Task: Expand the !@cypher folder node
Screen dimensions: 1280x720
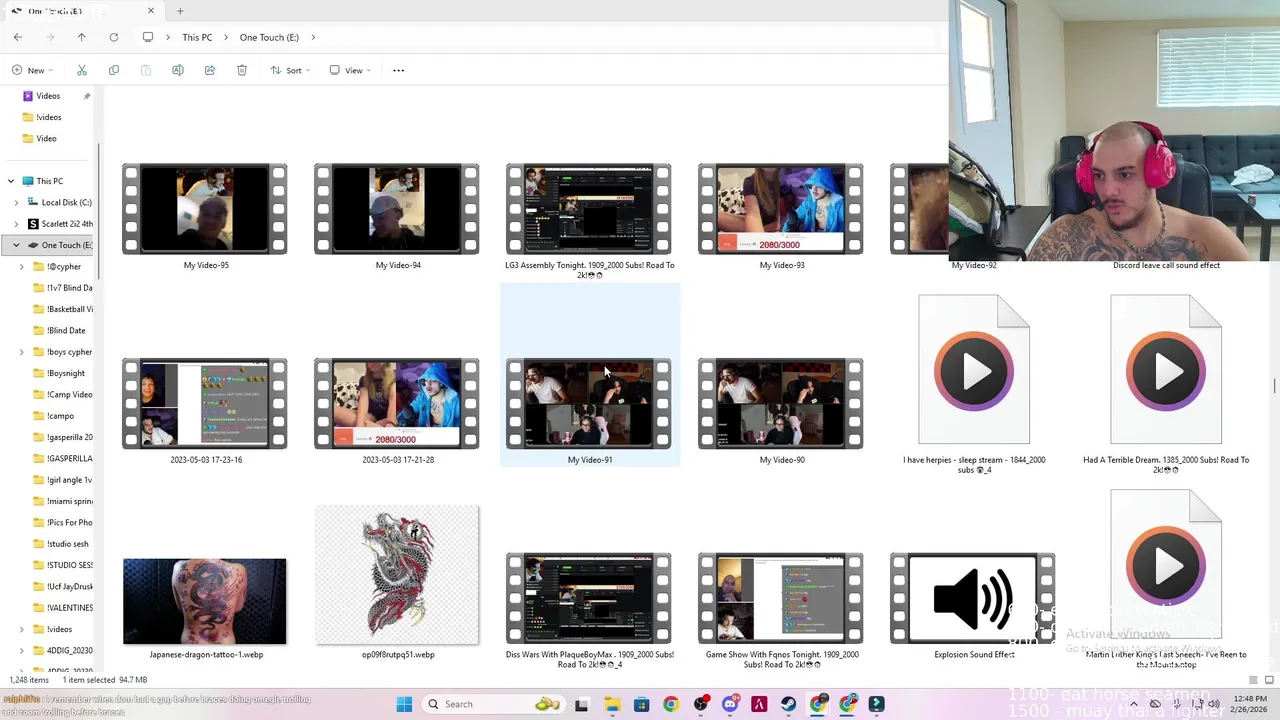Action: point(22,267)
